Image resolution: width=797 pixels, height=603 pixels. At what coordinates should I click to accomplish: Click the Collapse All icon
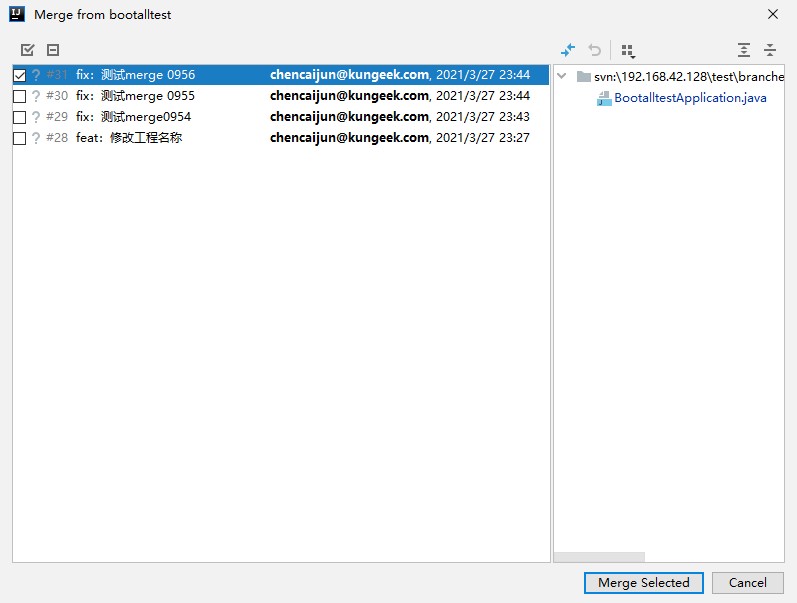770,50
